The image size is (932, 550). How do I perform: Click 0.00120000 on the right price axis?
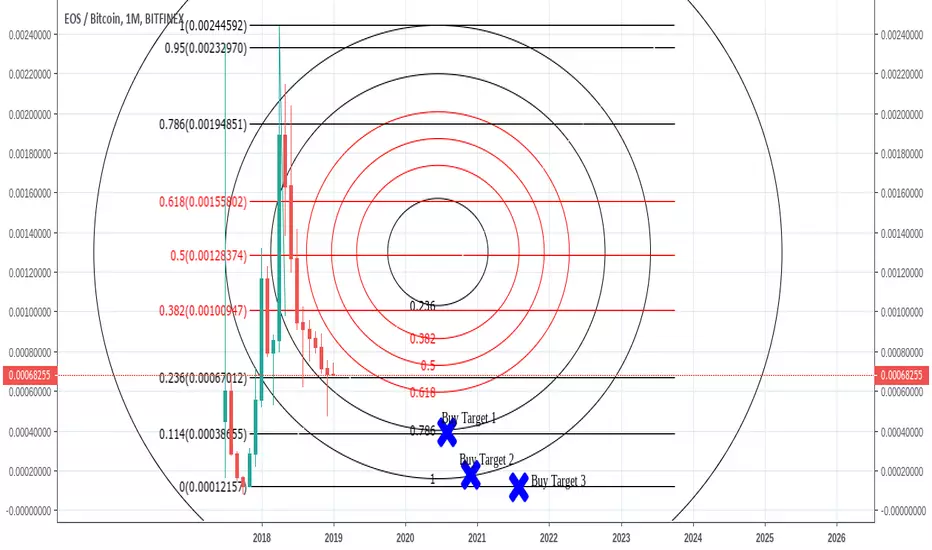pos(902,273)
